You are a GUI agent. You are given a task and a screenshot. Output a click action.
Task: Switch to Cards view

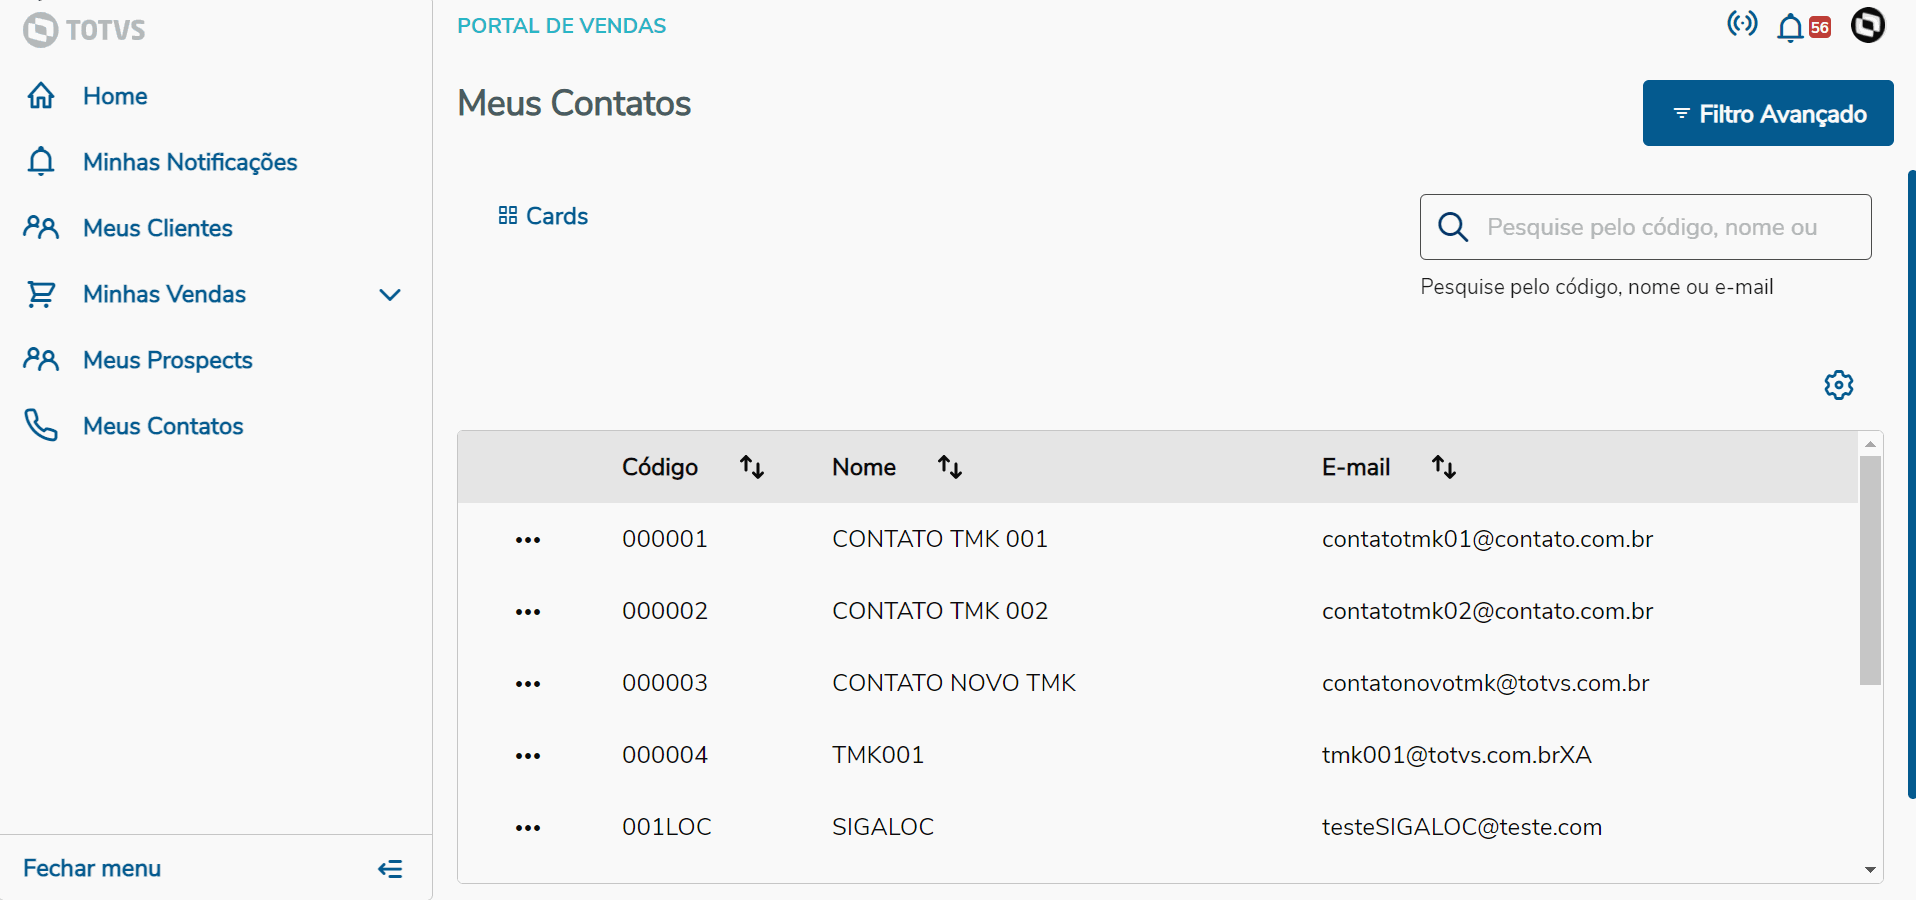[543, 216]
